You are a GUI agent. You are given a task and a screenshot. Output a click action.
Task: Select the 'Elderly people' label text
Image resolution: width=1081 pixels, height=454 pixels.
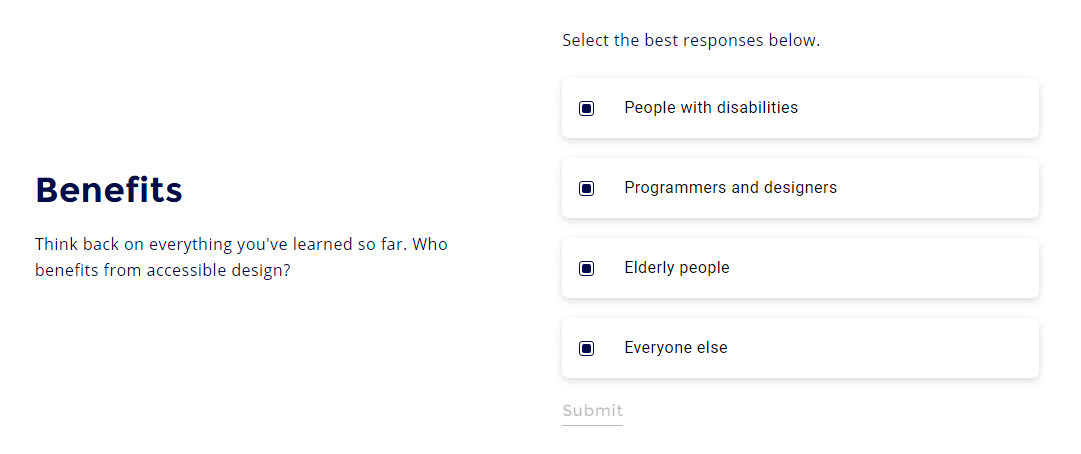click(676, 268)
